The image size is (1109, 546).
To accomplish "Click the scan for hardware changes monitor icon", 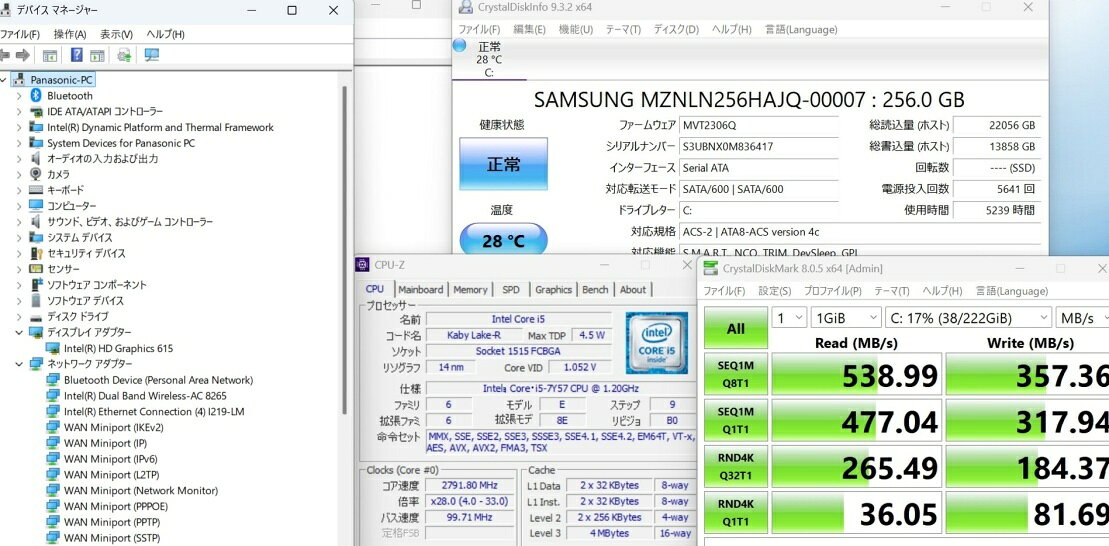I will 151,55.
